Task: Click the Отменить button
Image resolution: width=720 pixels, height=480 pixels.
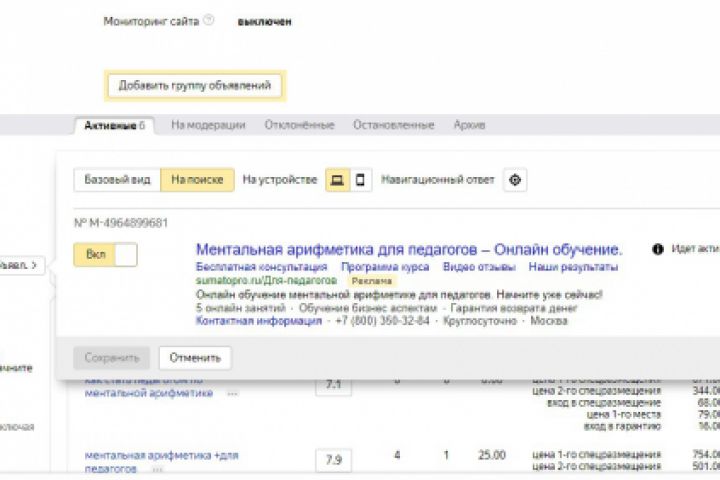Action: click(x=195, y=358)
